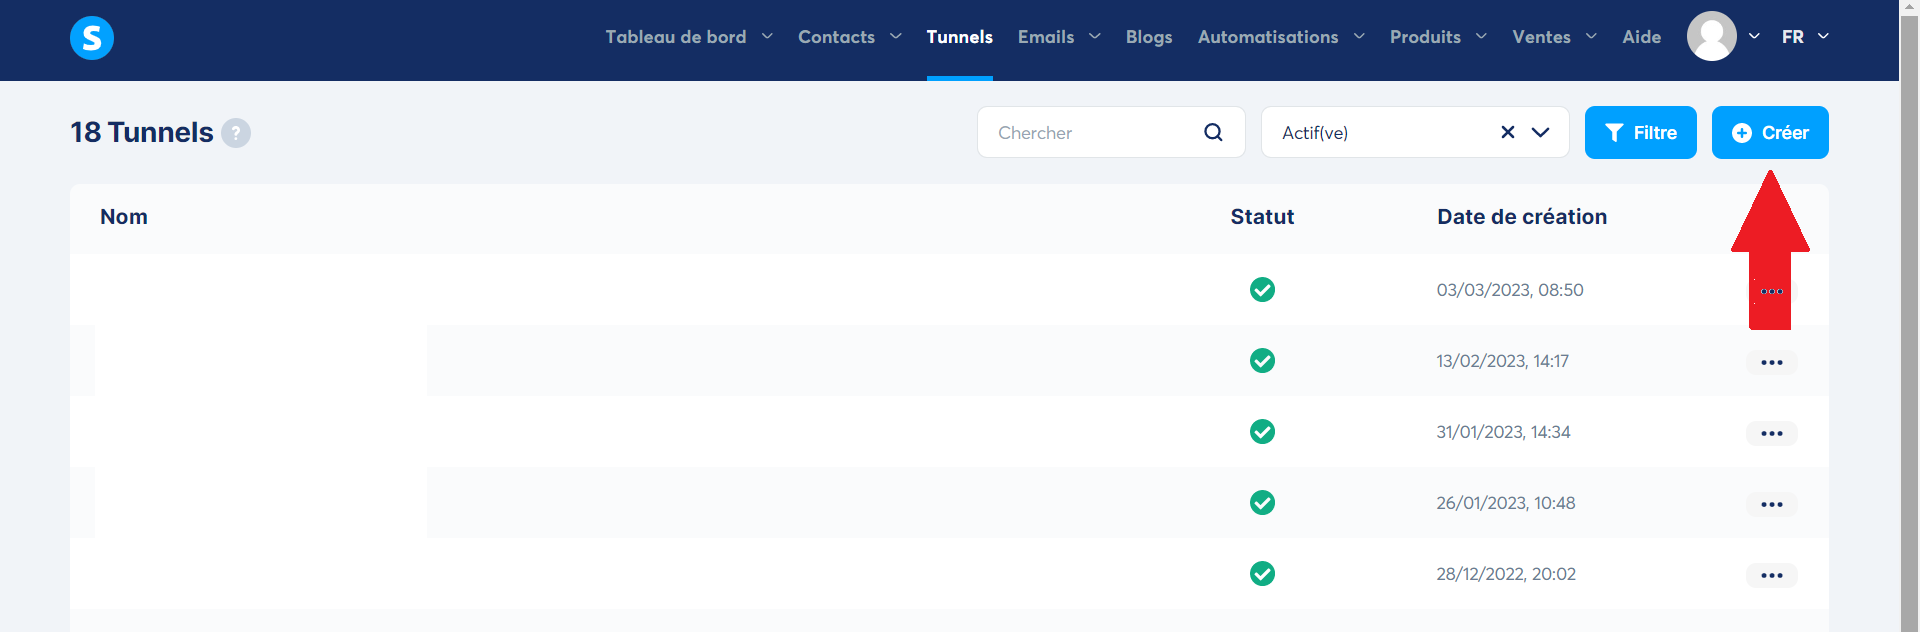
Task: Click the green status check for 03/03/2023 row
Action: coord(1262,290)
